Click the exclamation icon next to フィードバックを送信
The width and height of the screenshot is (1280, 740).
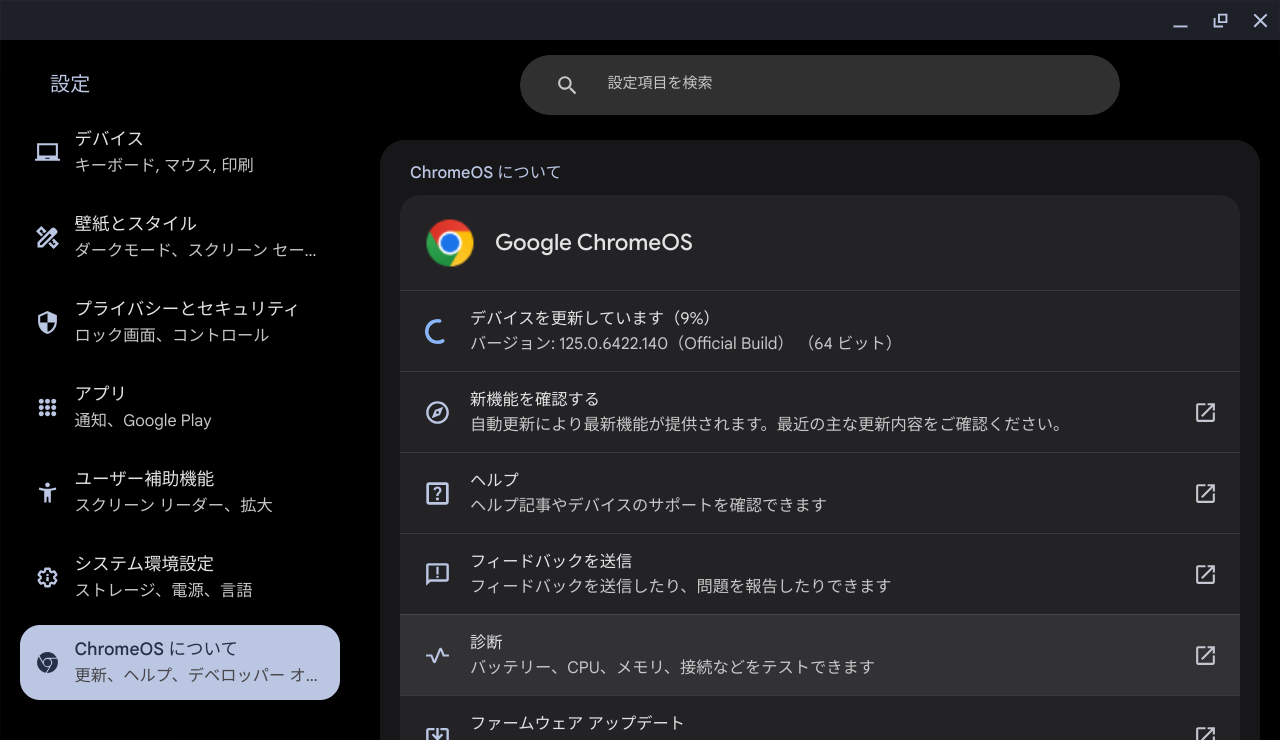point(437,574)
